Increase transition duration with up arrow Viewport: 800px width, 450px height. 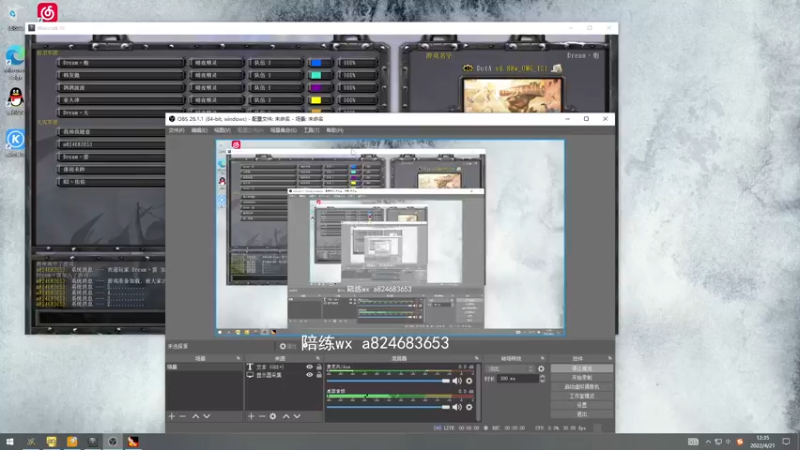tap(542, 377)
